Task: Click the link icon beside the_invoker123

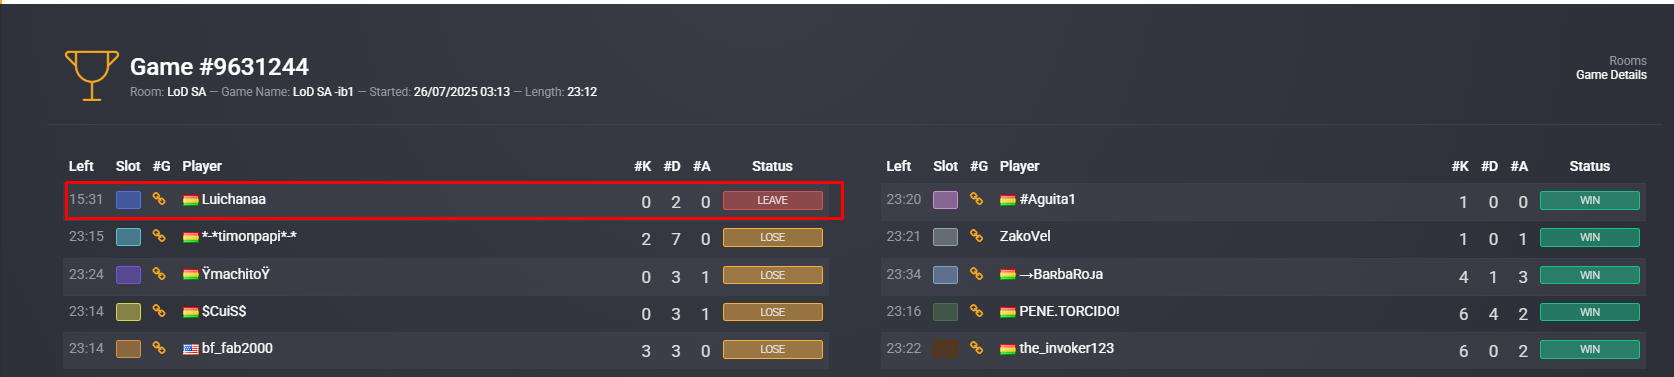Action: click(976, 348)
